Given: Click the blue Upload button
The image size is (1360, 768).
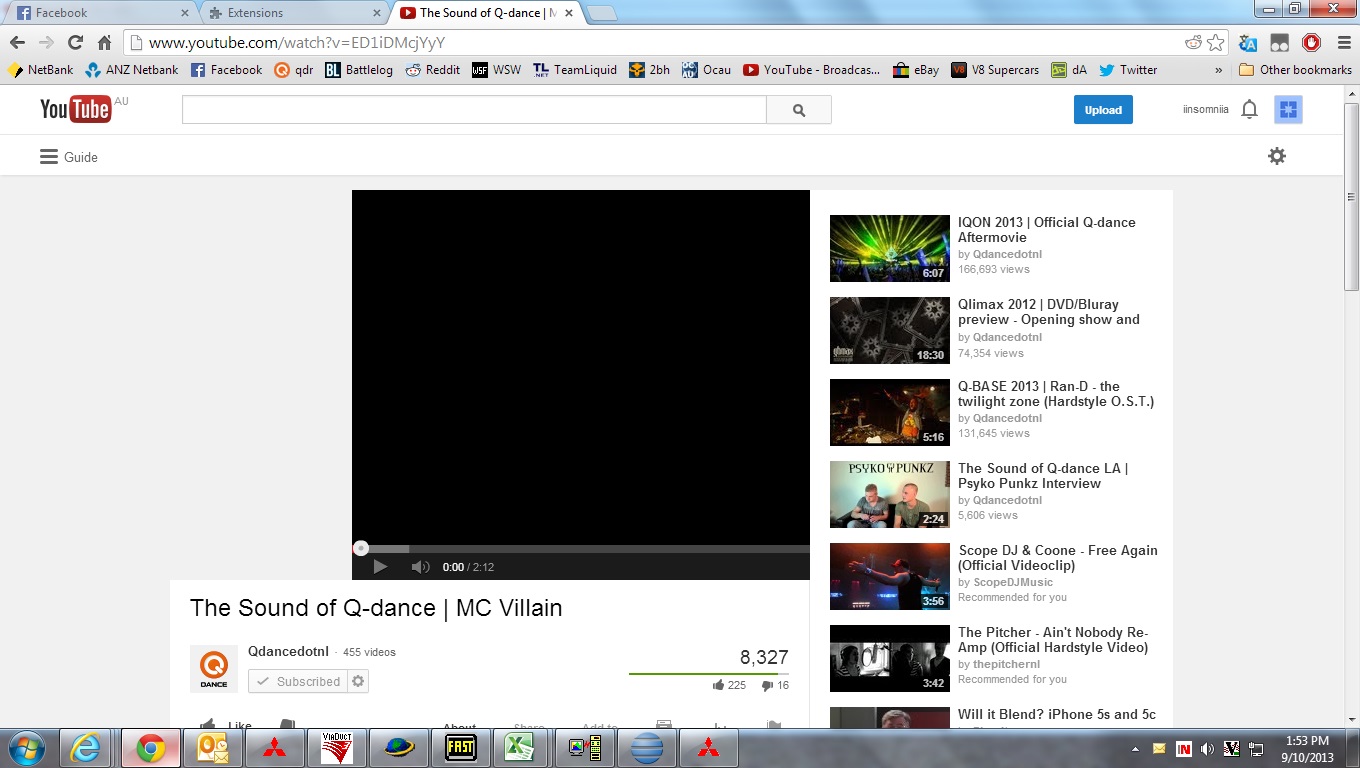Looking at the screenshot, I should 1103,110.
